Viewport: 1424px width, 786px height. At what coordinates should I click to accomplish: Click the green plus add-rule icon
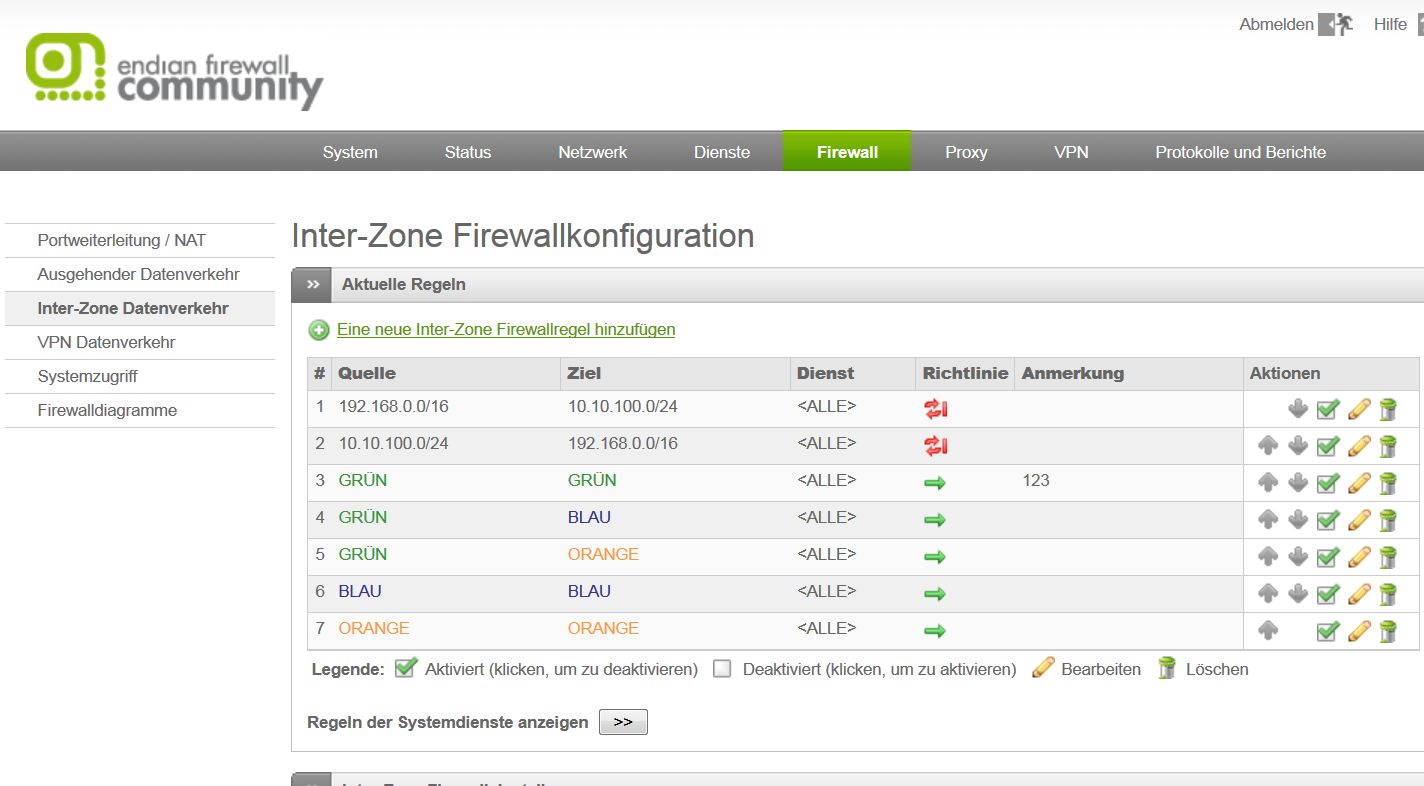(x=319, y=330)
